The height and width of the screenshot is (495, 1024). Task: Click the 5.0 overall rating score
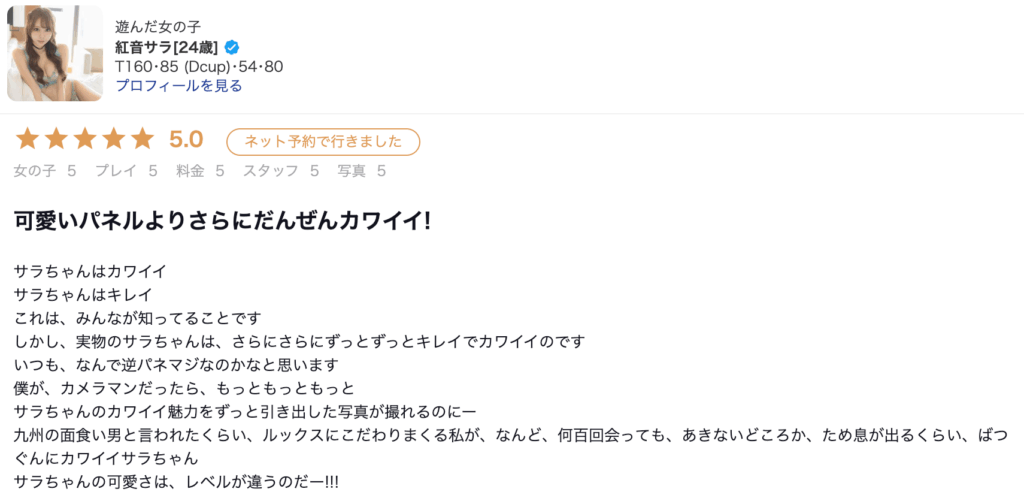point(186,140)
